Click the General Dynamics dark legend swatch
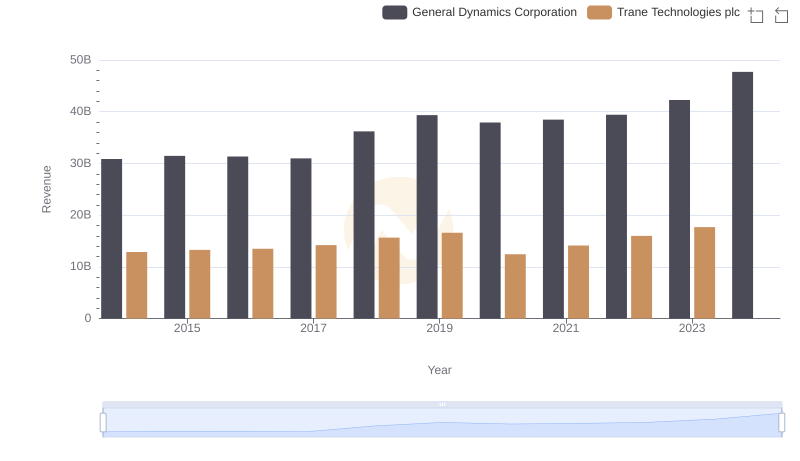This screenshot has height=461, width=800. (x=394, y=12)
